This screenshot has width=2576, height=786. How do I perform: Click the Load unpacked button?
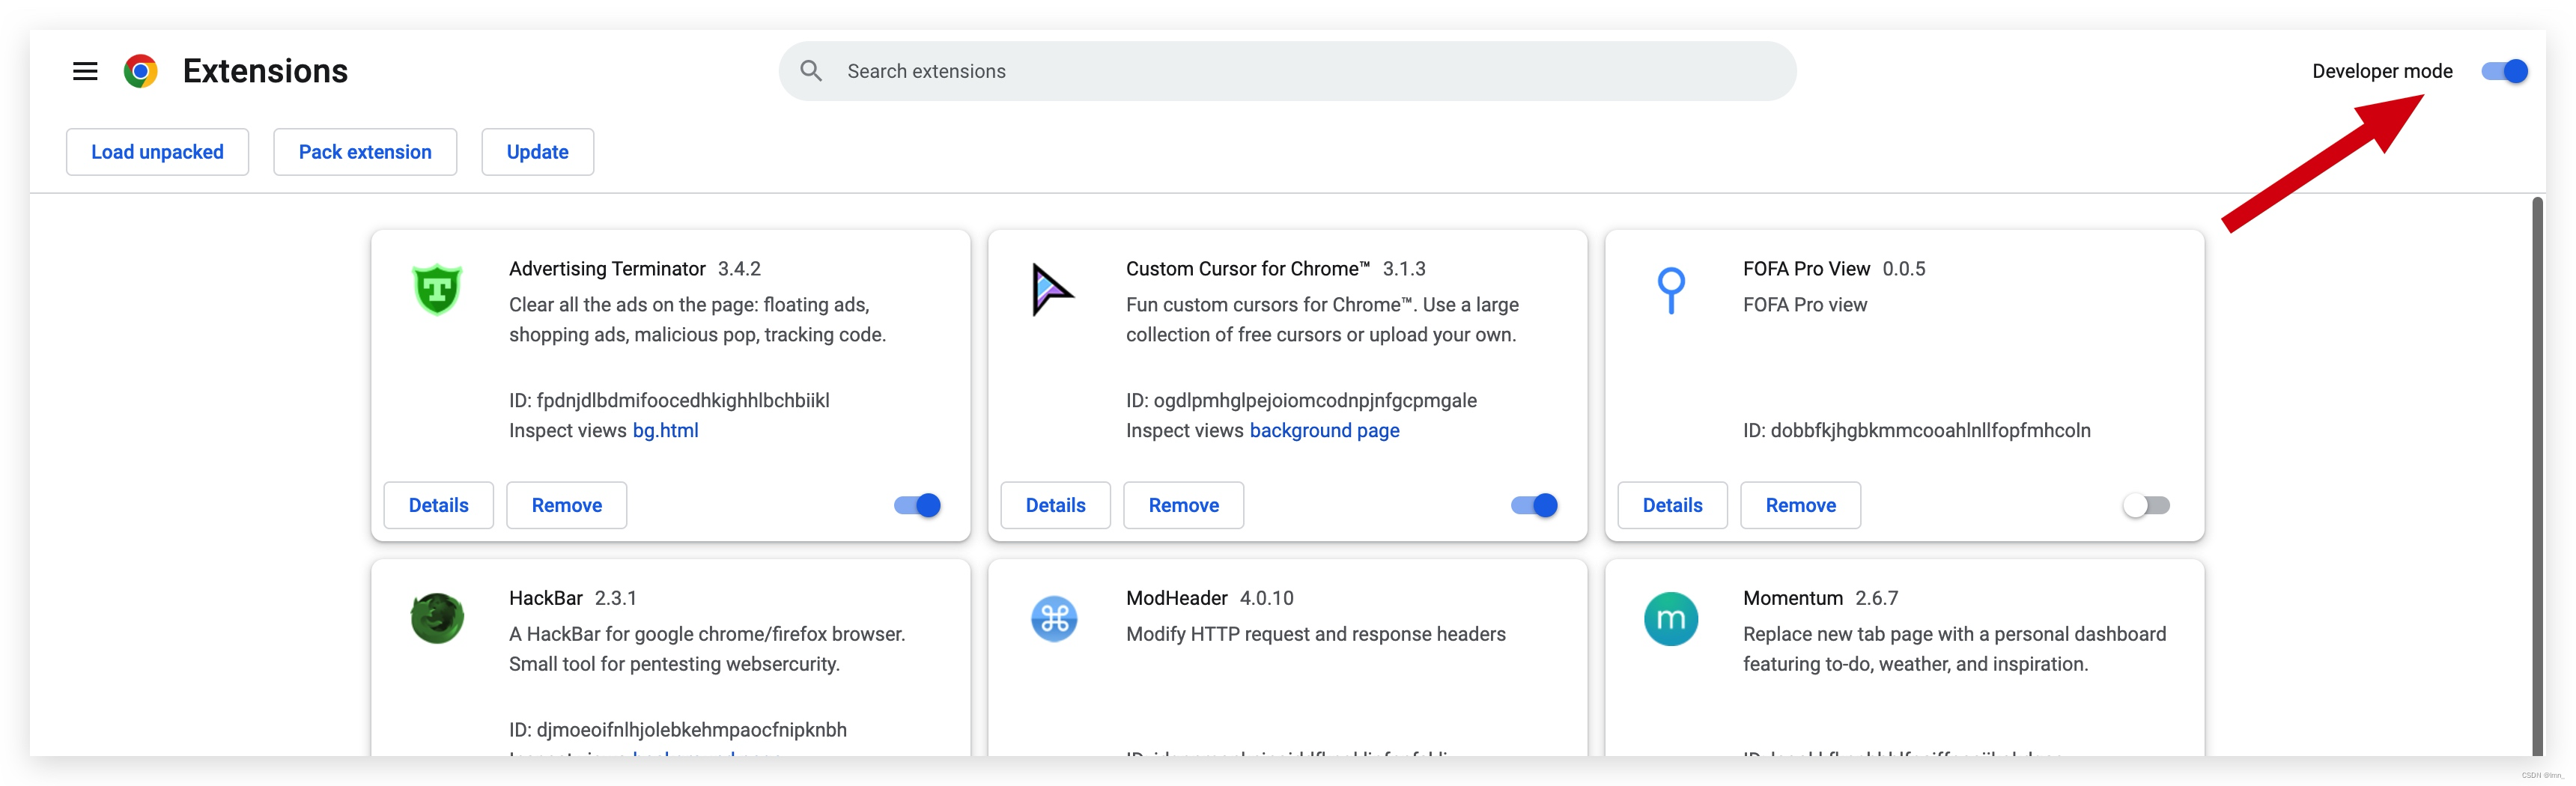[157, 152]
